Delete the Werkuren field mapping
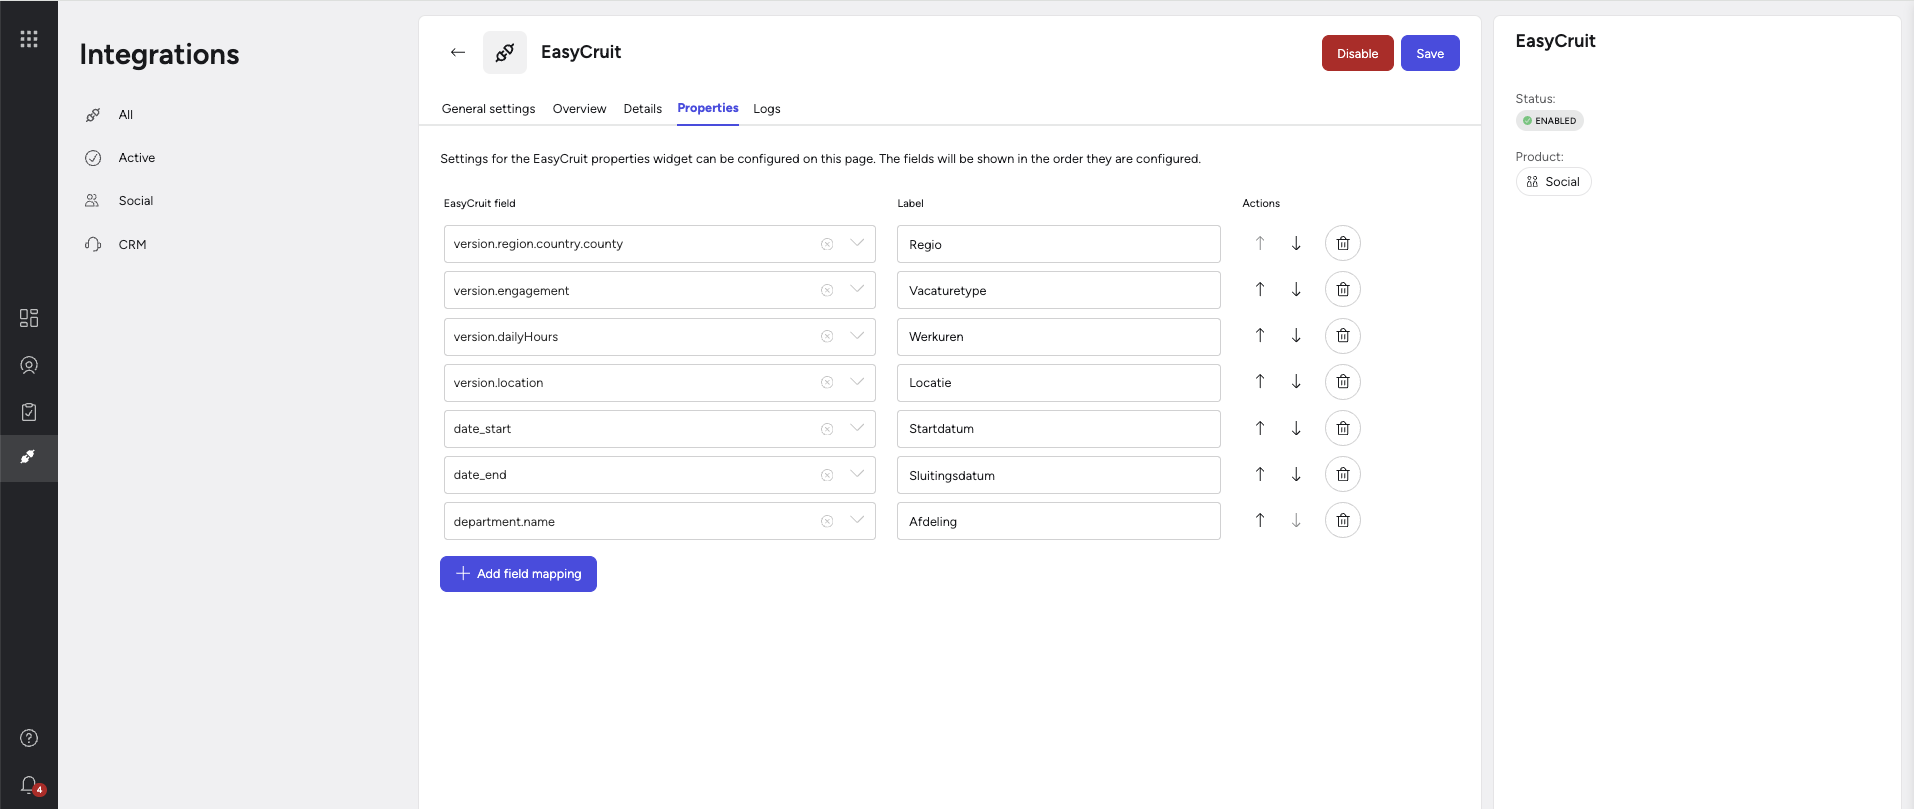Image resolution: width=1914 pixels, height=809 pixels. (1343, 336)
